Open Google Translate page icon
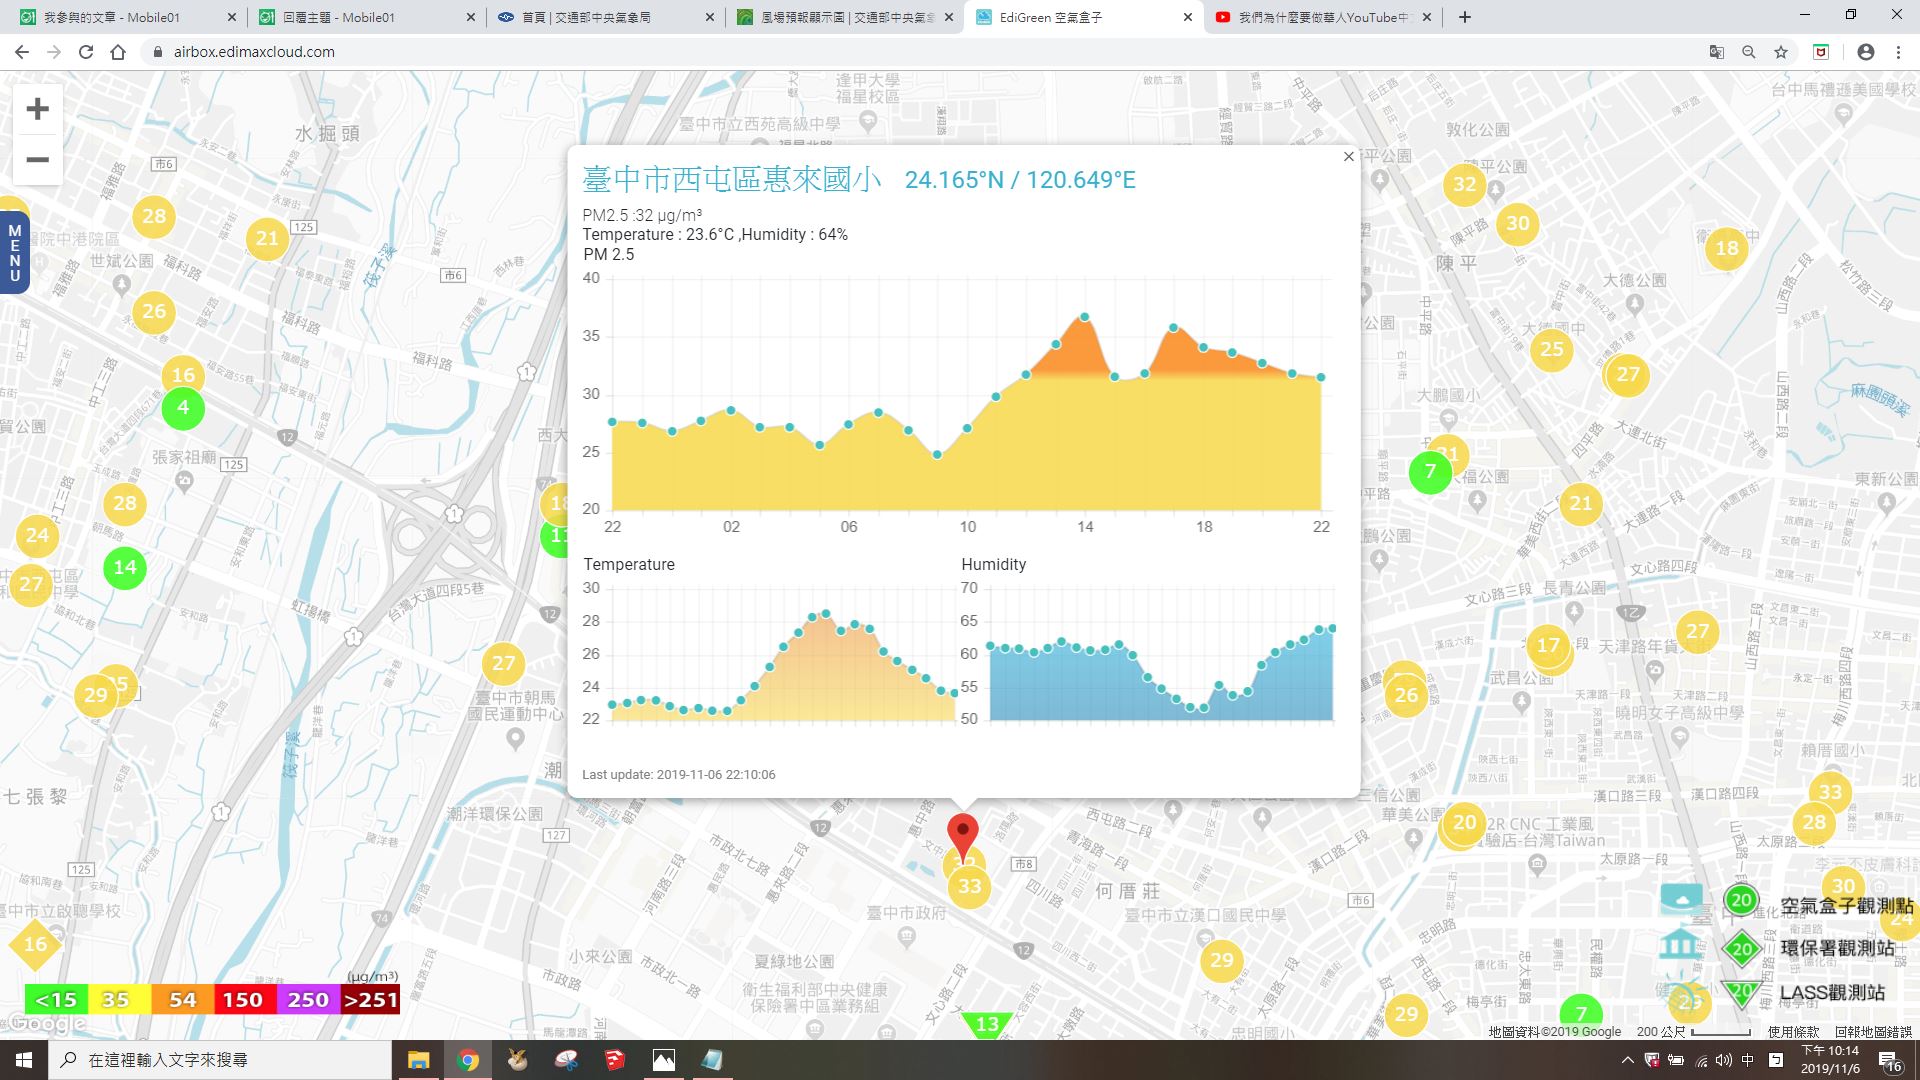 click(x=1716, y=52)
